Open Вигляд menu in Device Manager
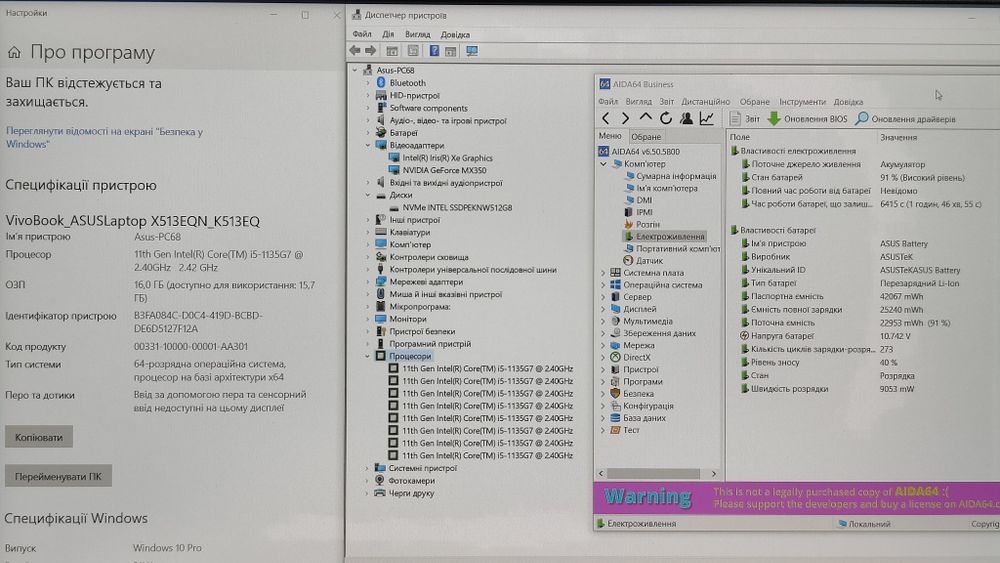This screenshot has width=1000, height=563. point(418,34)
